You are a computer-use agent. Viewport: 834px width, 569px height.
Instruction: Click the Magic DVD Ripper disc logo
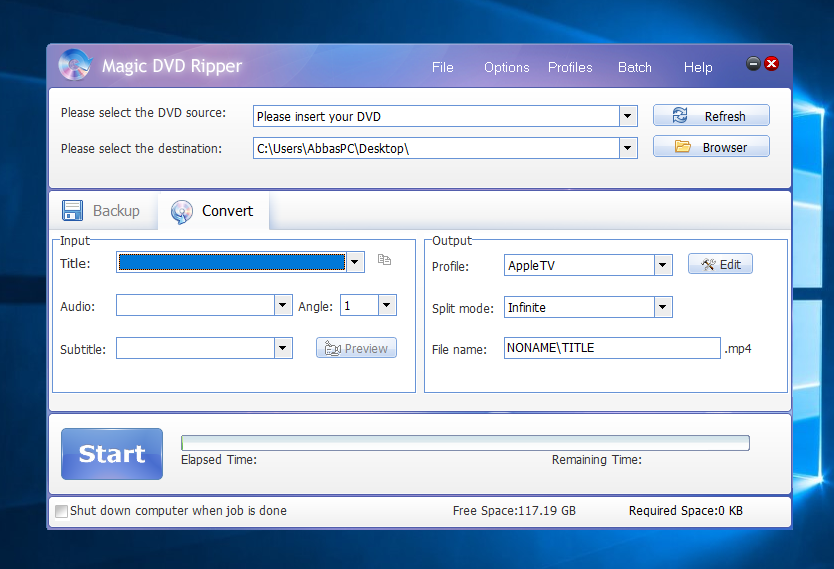pyautogui.click(x=75, y=65)
